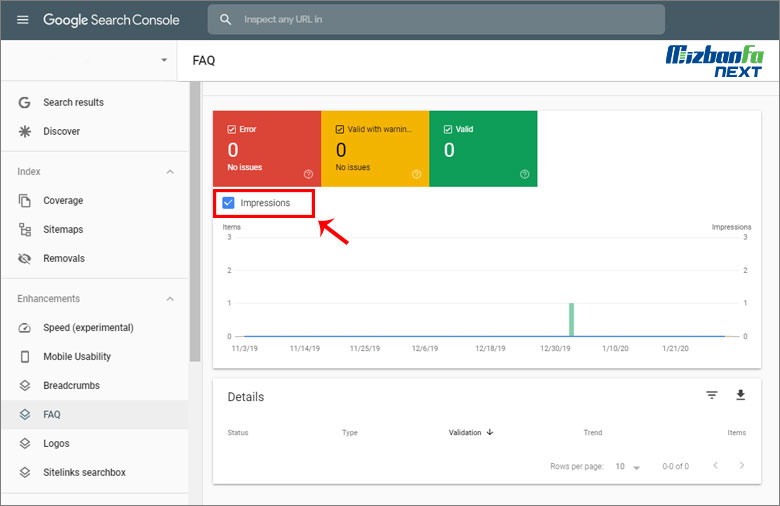Click the Breadcrumbs layers icon
Screen dimensions: 780x506
pyautogui.click(x=24, y=386)
